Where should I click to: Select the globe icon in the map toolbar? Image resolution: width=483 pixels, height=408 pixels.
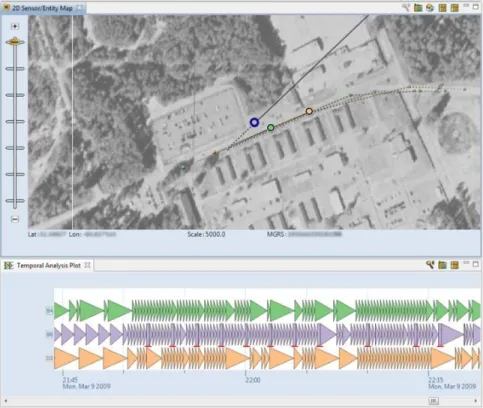[430, 7]
